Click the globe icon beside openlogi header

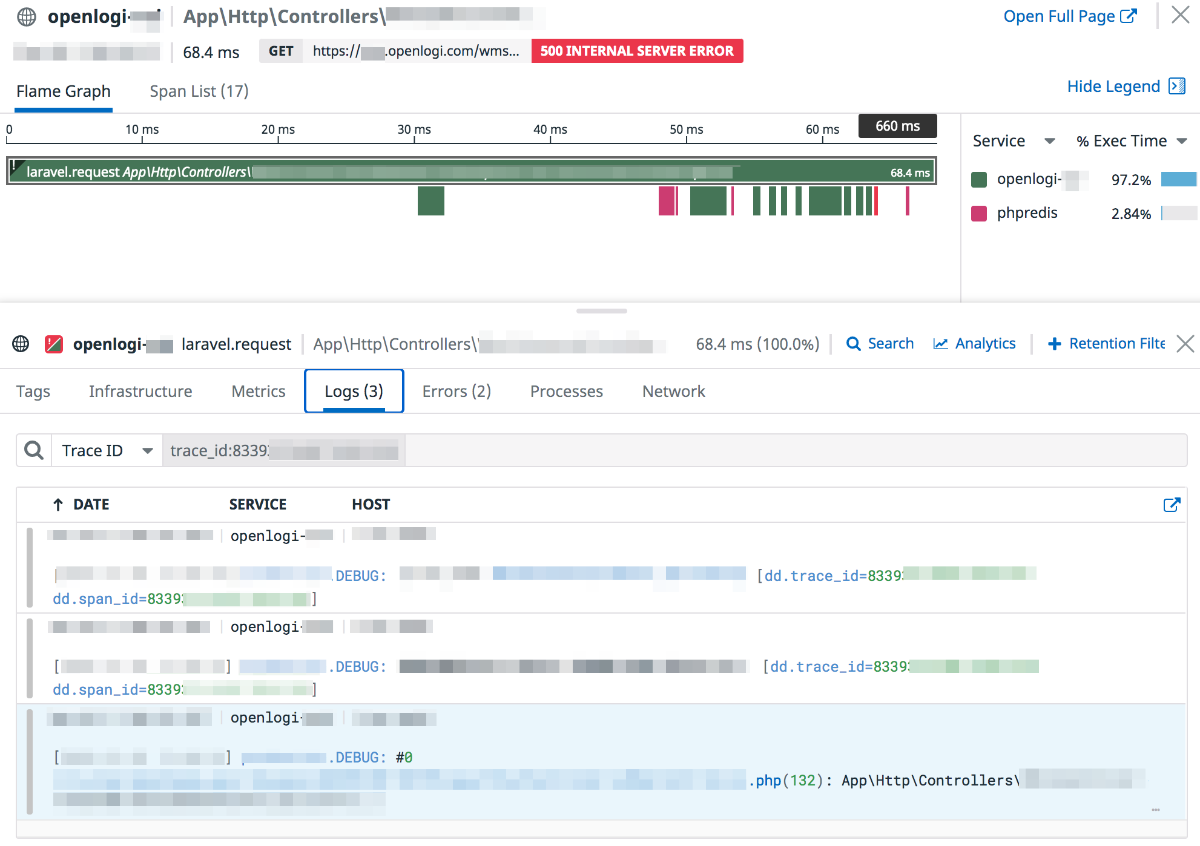(27, 17)
